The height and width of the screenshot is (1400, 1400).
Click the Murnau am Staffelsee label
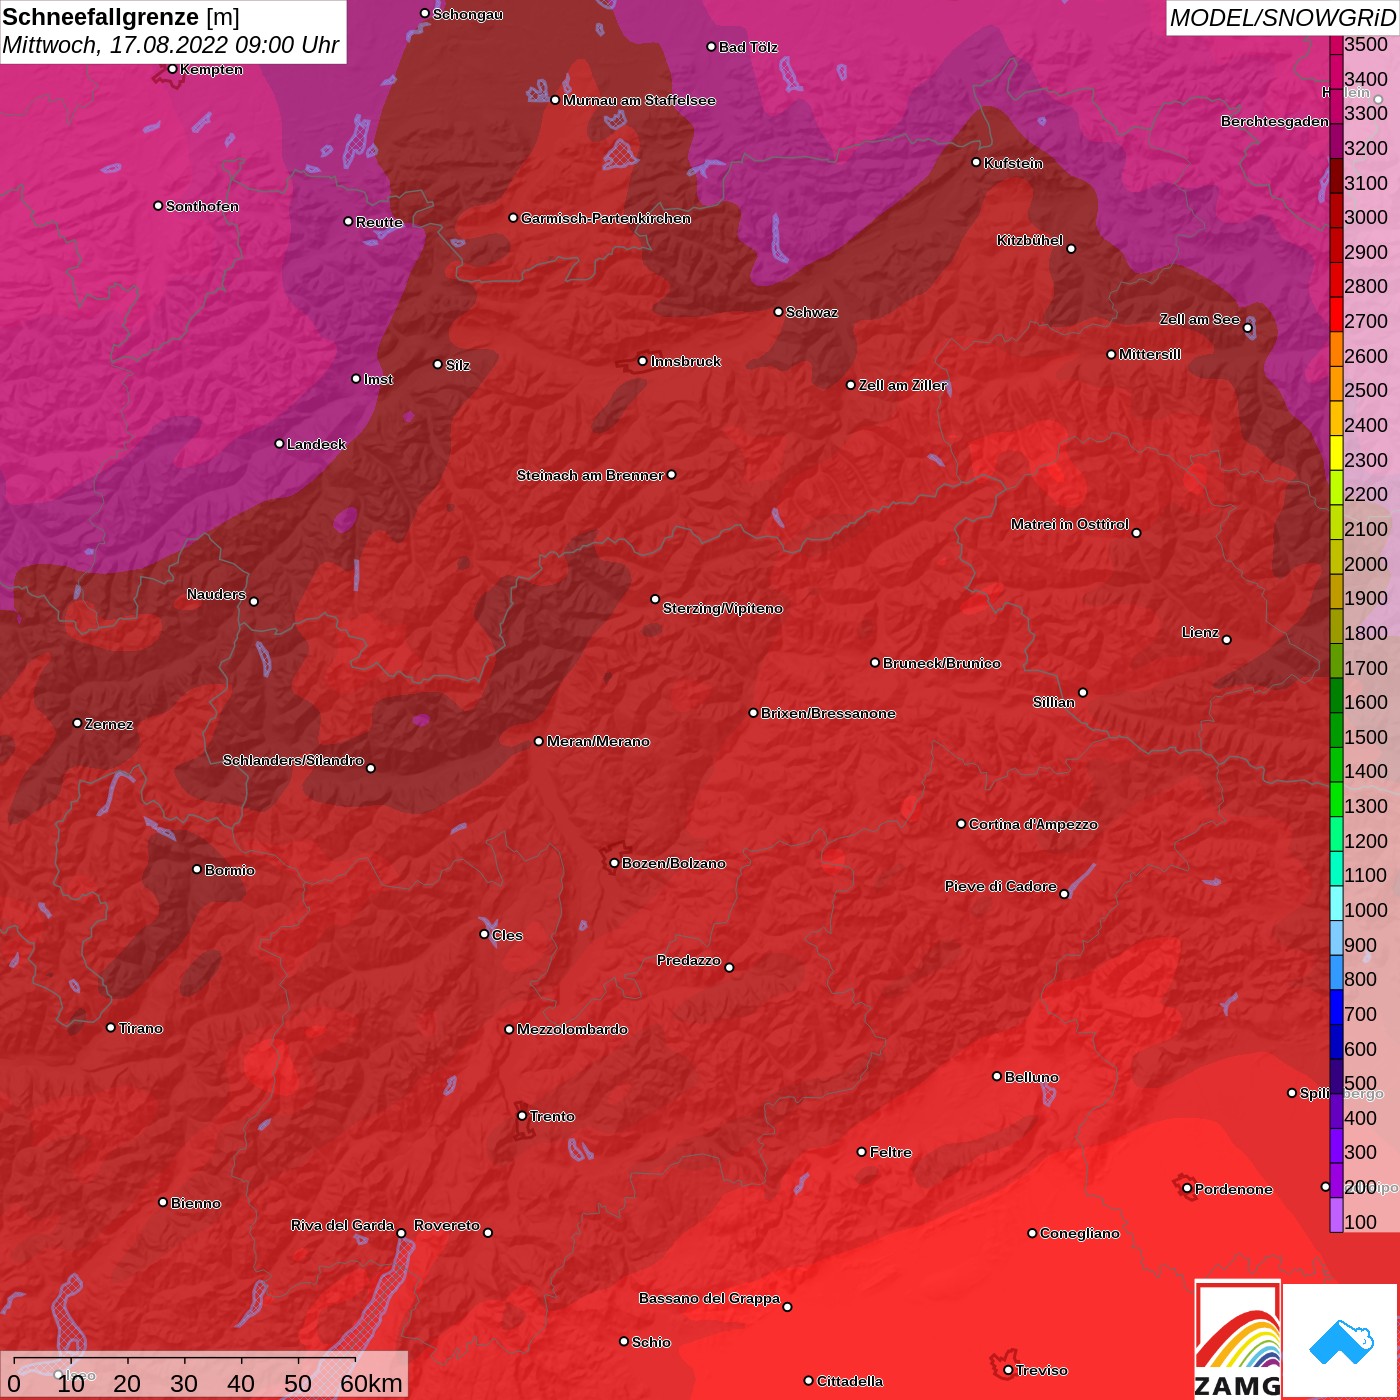tap(639, 100)
